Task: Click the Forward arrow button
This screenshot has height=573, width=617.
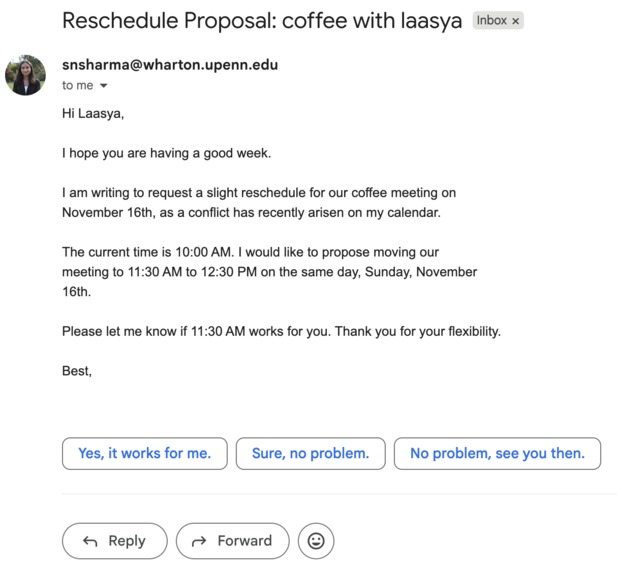Action: click(233, 541)
